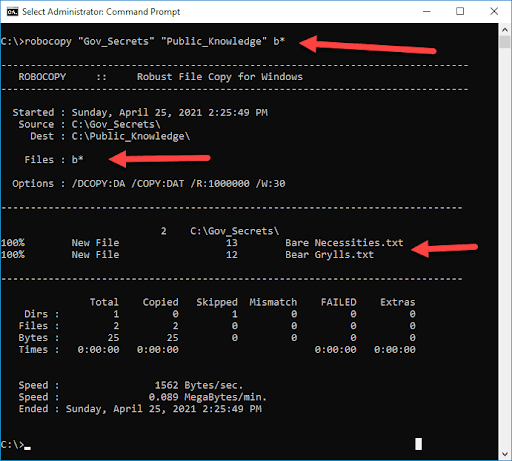The width and height of the screenshot is (512, 461).
Task: Click the Started date and time line
Action: [x=140, y=112]
